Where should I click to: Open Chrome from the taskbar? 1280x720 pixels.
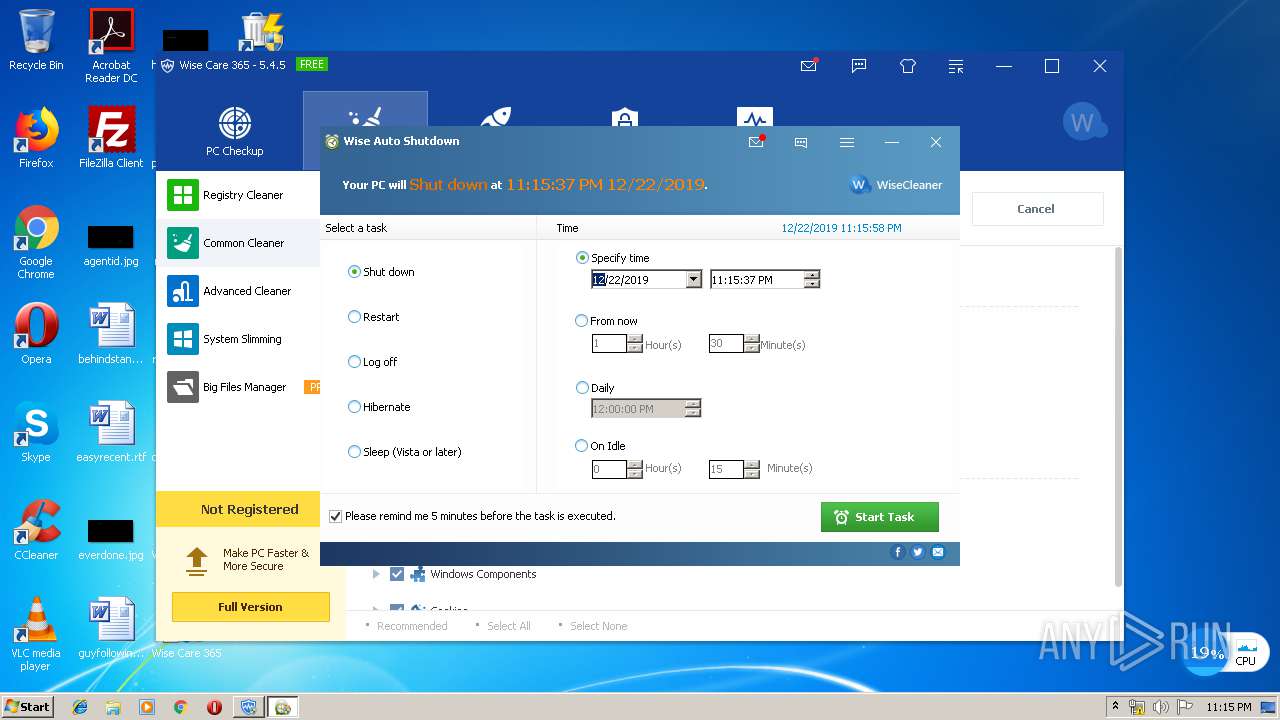181,707
